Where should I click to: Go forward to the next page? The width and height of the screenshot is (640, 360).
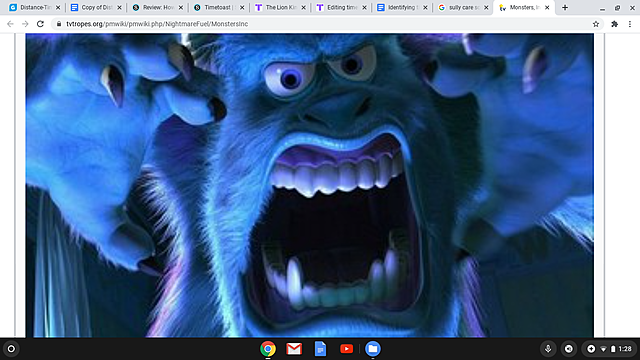(x=25, y=24)
